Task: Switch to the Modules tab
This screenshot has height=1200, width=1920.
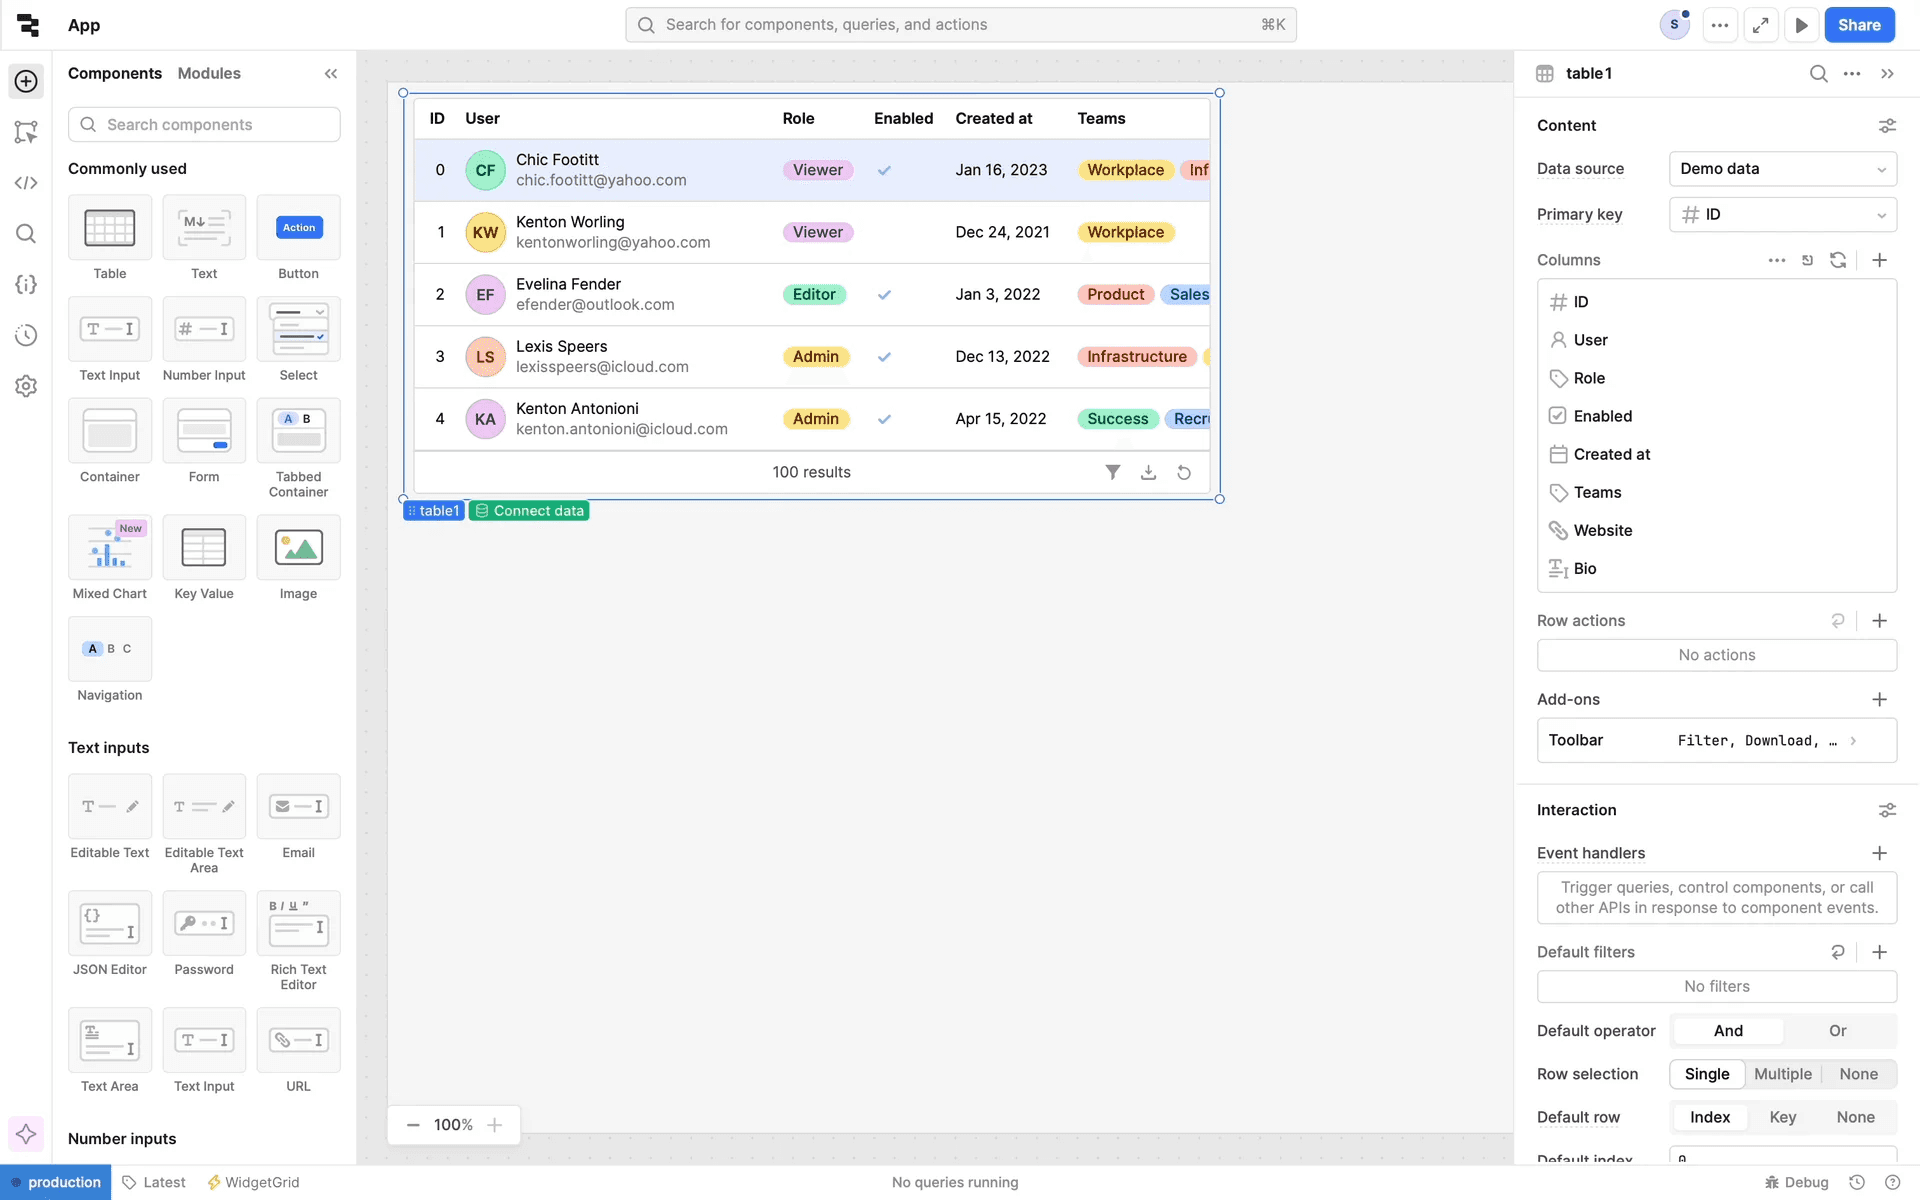Action: pos(209,73)
